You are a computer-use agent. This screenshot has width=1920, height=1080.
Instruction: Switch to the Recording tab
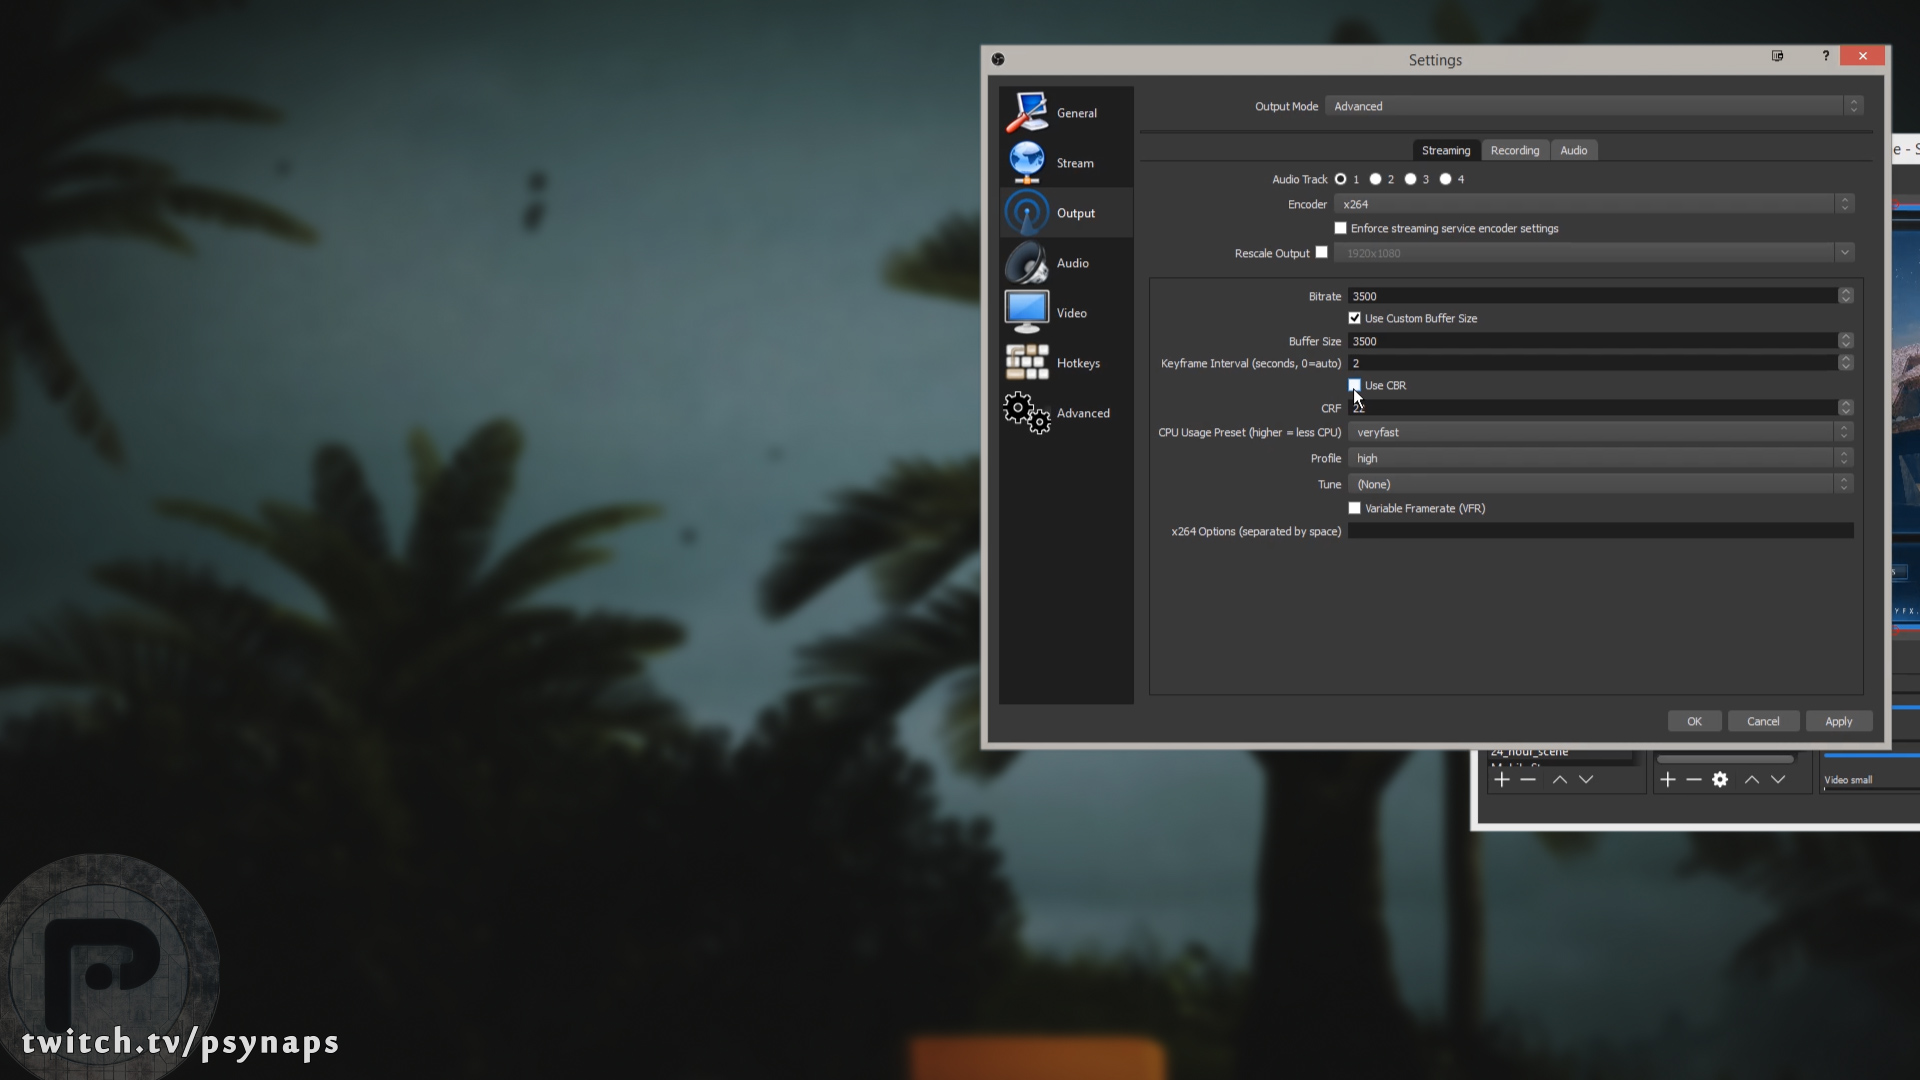click(x=1514, y=150)
